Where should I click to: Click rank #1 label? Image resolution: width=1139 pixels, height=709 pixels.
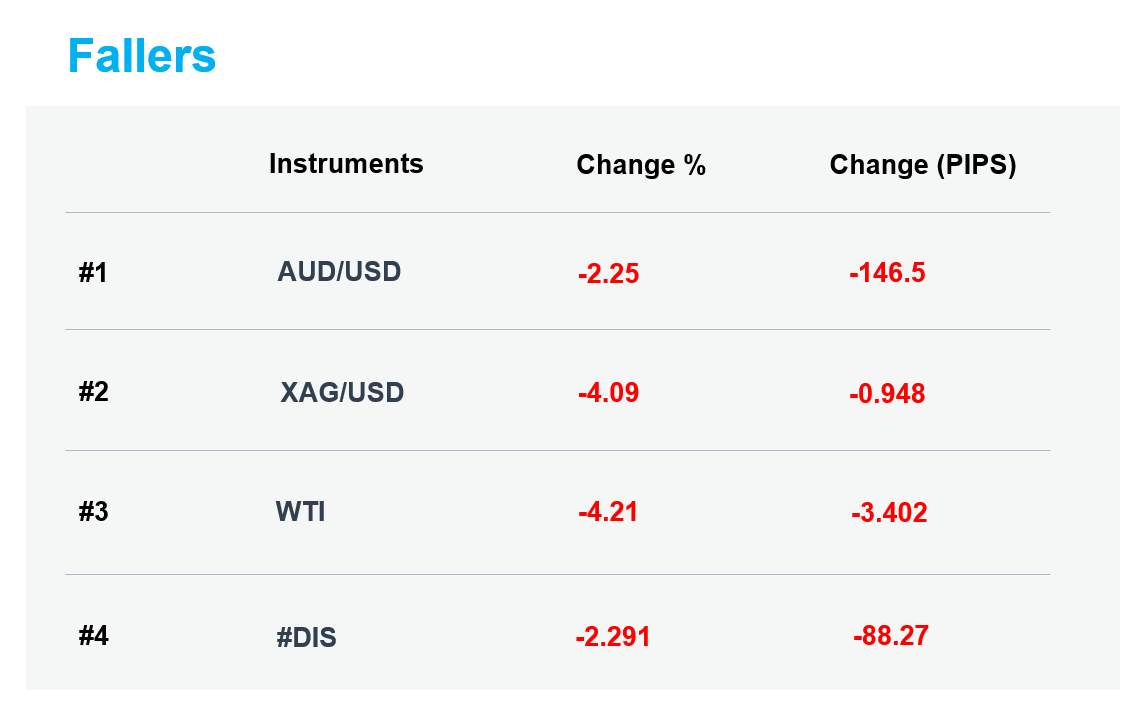click(x=93, y=272)
